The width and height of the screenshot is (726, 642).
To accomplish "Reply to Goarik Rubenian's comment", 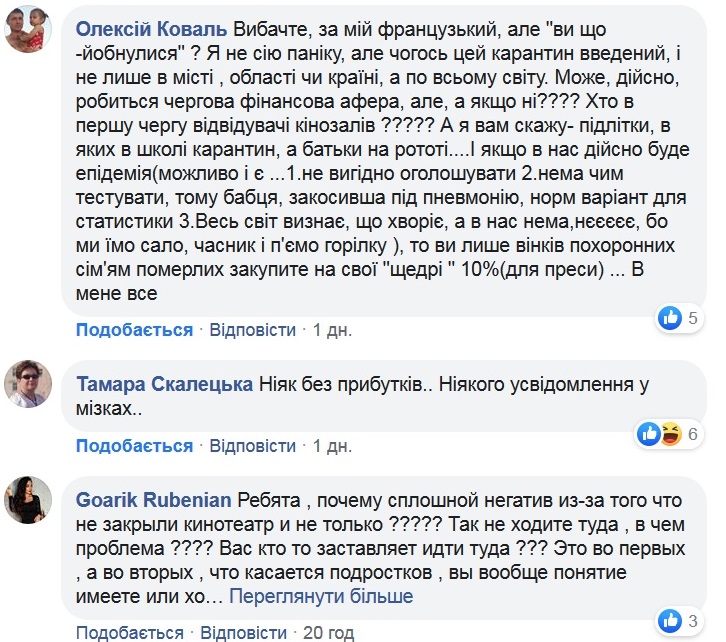I will (244, 633).
